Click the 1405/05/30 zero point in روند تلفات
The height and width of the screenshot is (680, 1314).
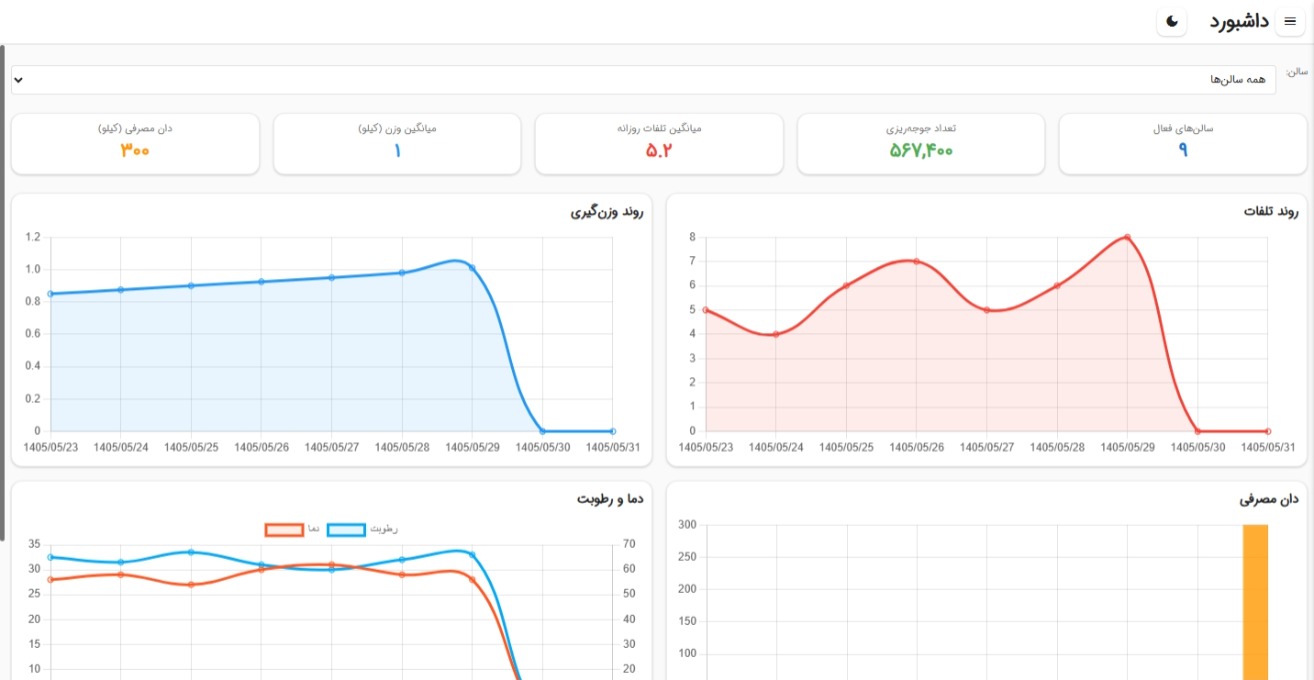coord(1197,431)
